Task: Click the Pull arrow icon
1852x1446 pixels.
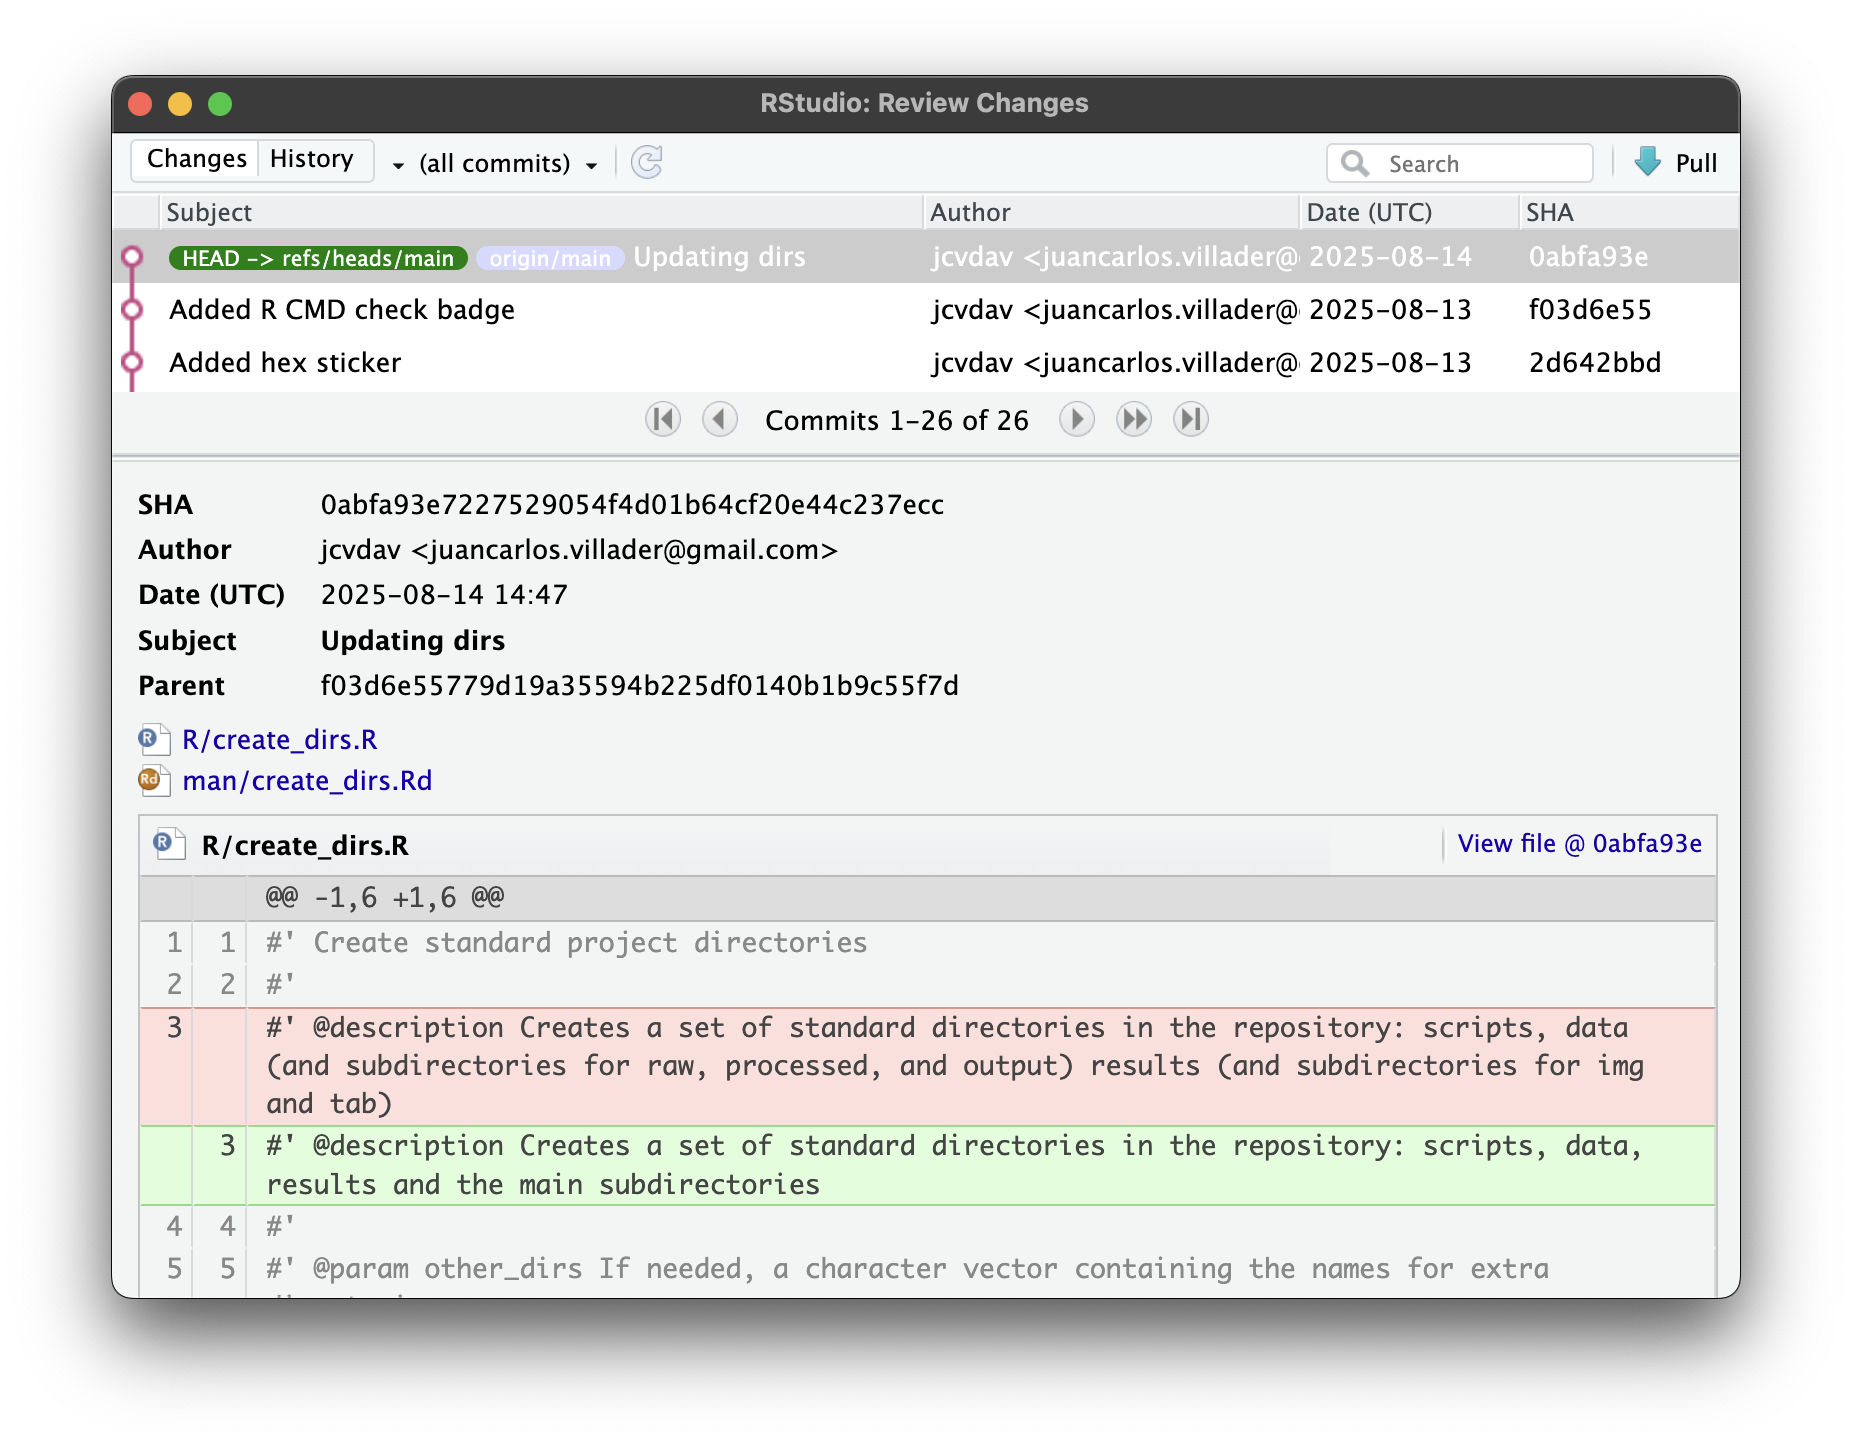Action: click(x=1647, y=162)
